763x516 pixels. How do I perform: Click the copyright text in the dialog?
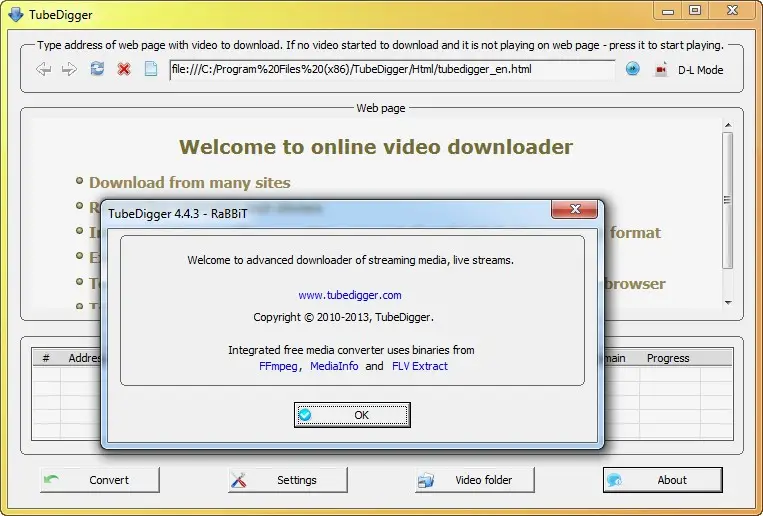click(x=344, y=317)
